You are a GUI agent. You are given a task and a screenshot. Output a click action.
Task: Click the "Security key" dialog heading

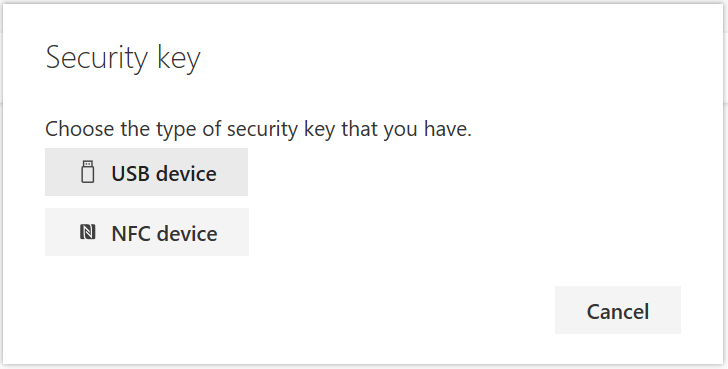click(123, 58)
